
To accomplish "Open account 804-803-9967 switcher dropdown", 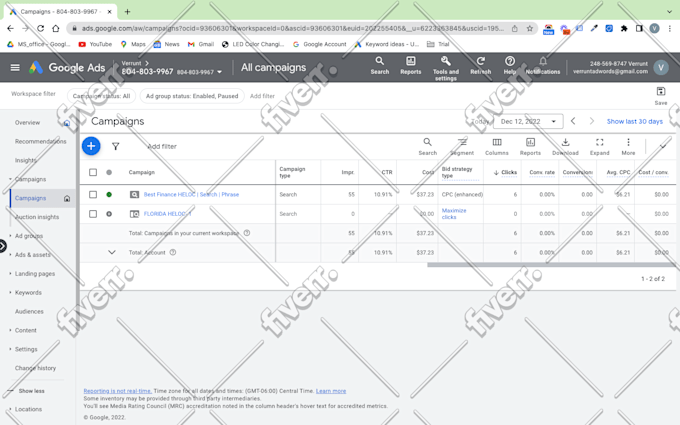I will (219, 72).
